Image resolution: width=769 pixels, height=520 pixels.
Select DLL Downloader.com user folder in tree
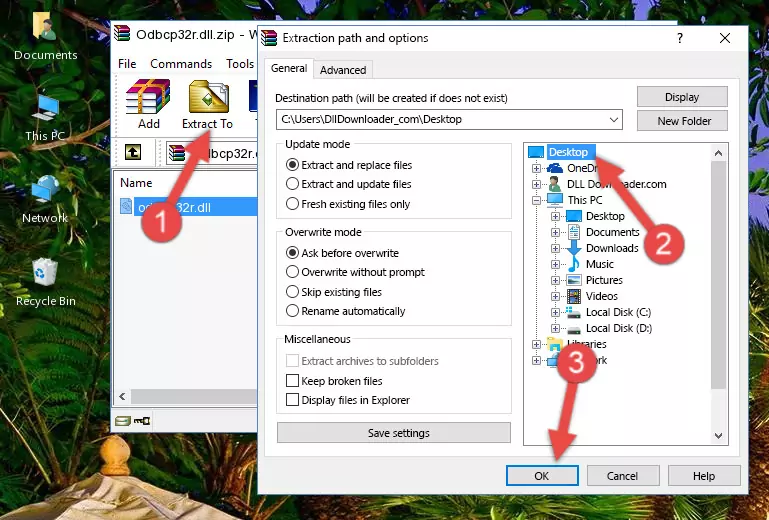pyautogui.click(x=616, y=184)
